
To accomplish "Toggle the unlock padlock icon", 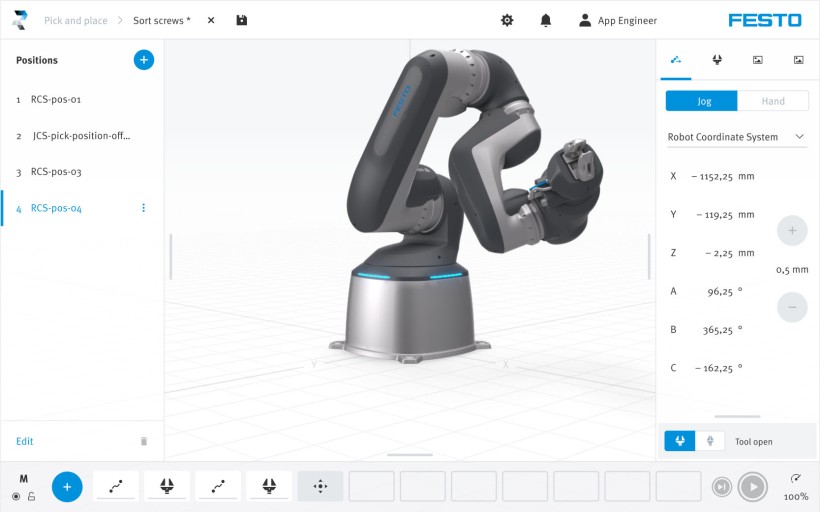I will point(31,496).
